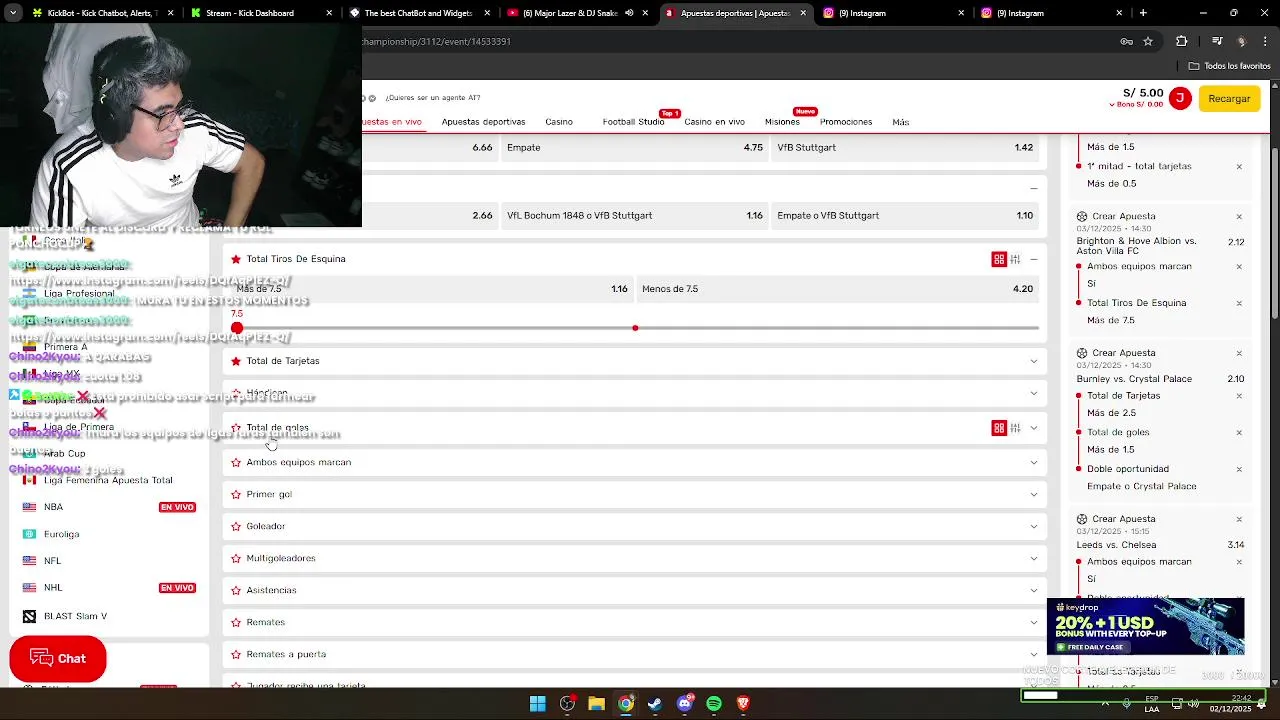1280x720 pixels.
Task: Unfavorite the Total de Tarjetas market
Action: [x=236, y=361]
